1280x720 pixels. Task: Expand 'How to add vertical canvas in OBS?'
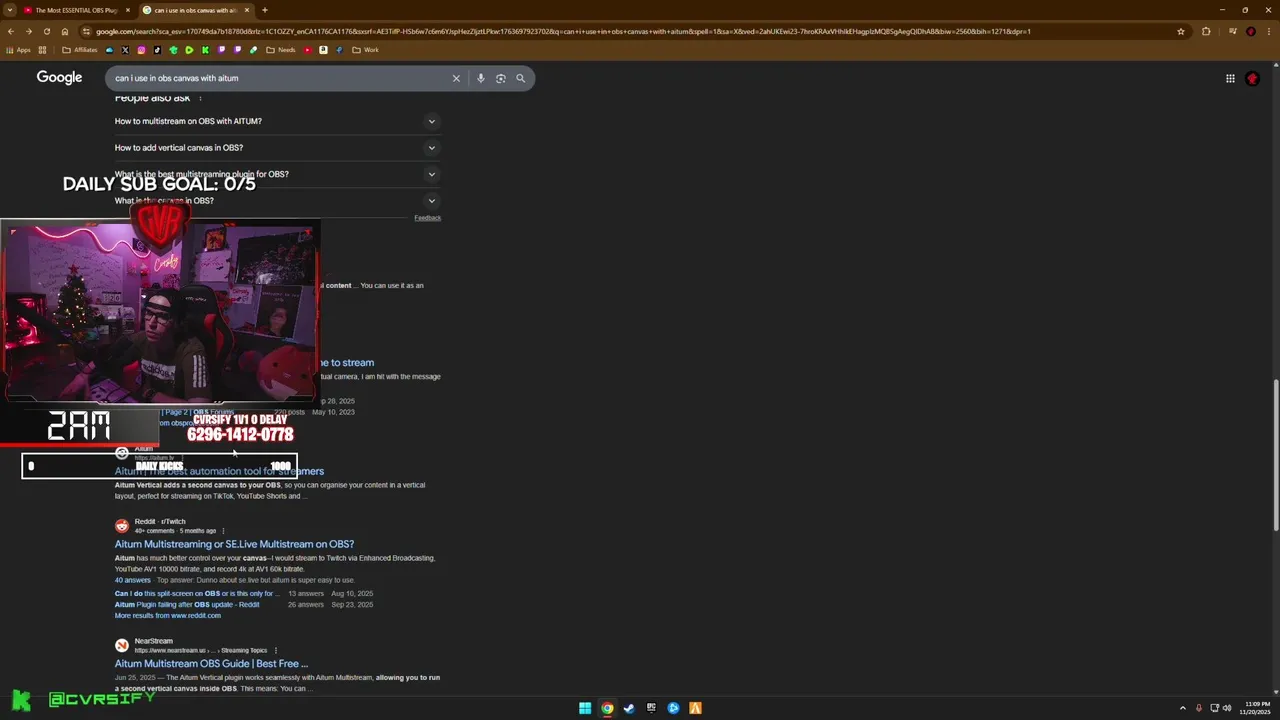pyautogui.click(x=277, y=148)
